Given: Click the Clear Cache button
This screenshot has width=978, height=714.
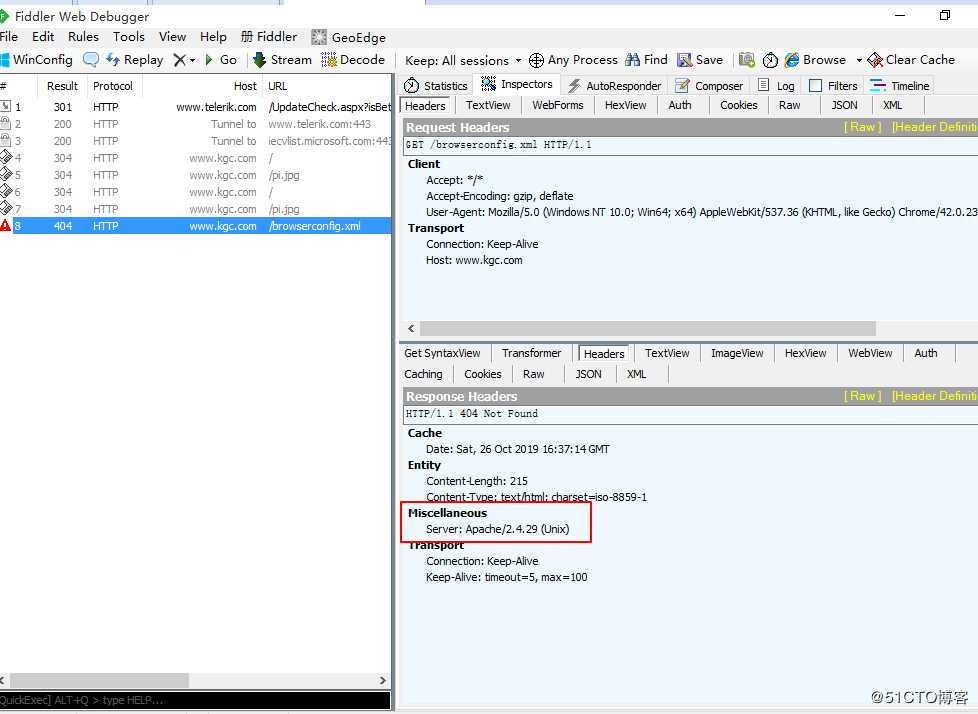Looking at the screenshot, I should click(x=911, y=60).
